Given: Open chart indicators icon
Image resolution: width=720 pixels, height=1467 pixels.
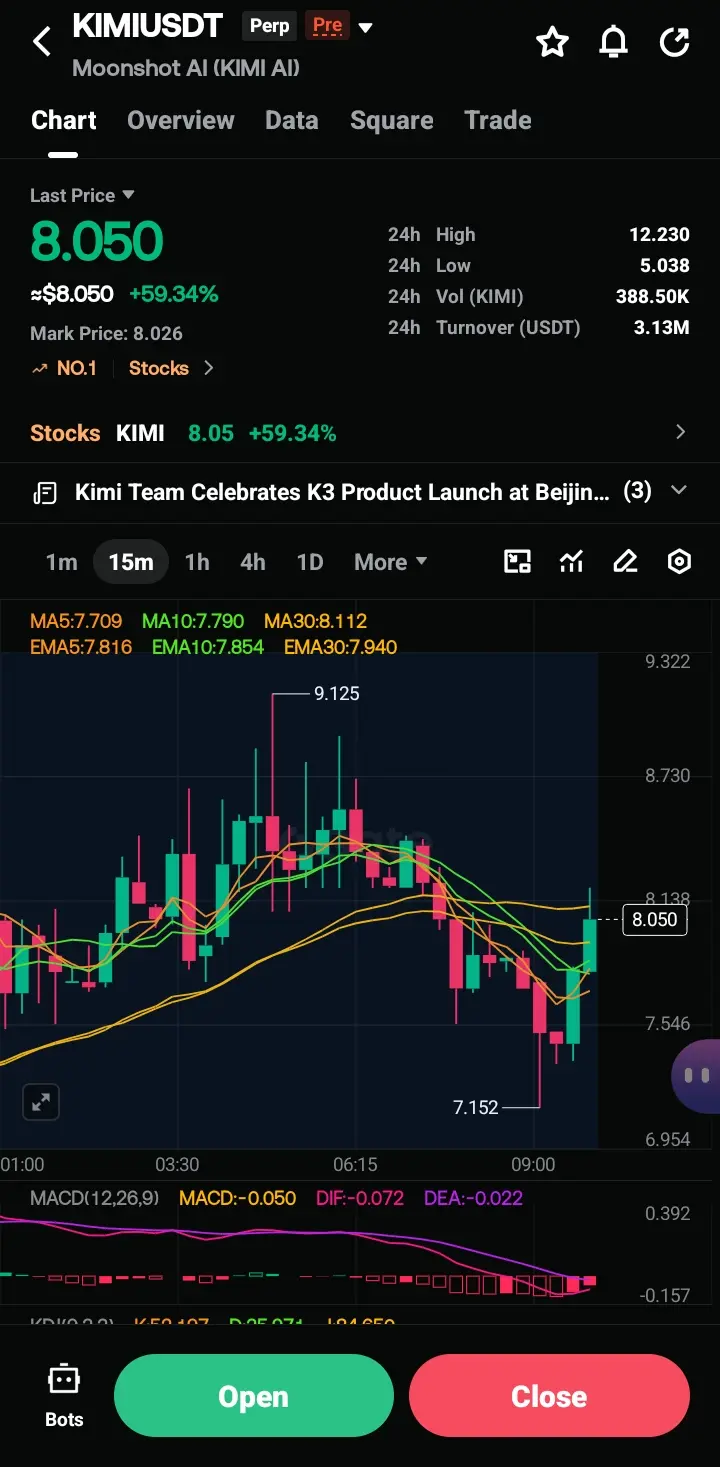Looking at the screenshot, I should (571, 562).
